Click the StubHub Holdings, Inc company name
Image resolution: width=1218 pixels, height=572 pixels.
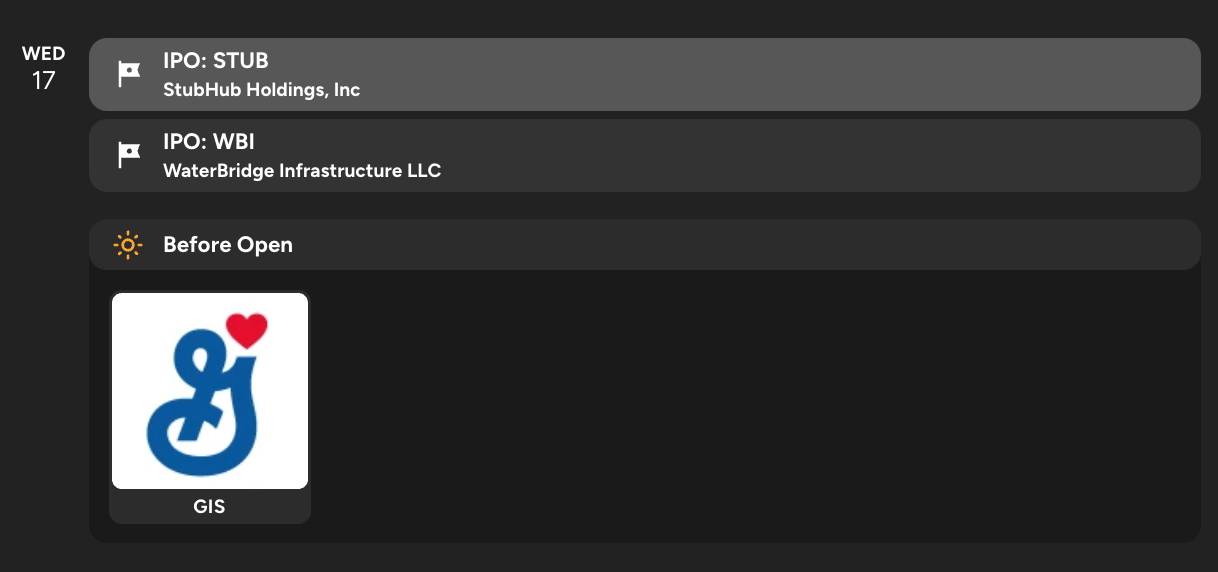tap(261, 90)
